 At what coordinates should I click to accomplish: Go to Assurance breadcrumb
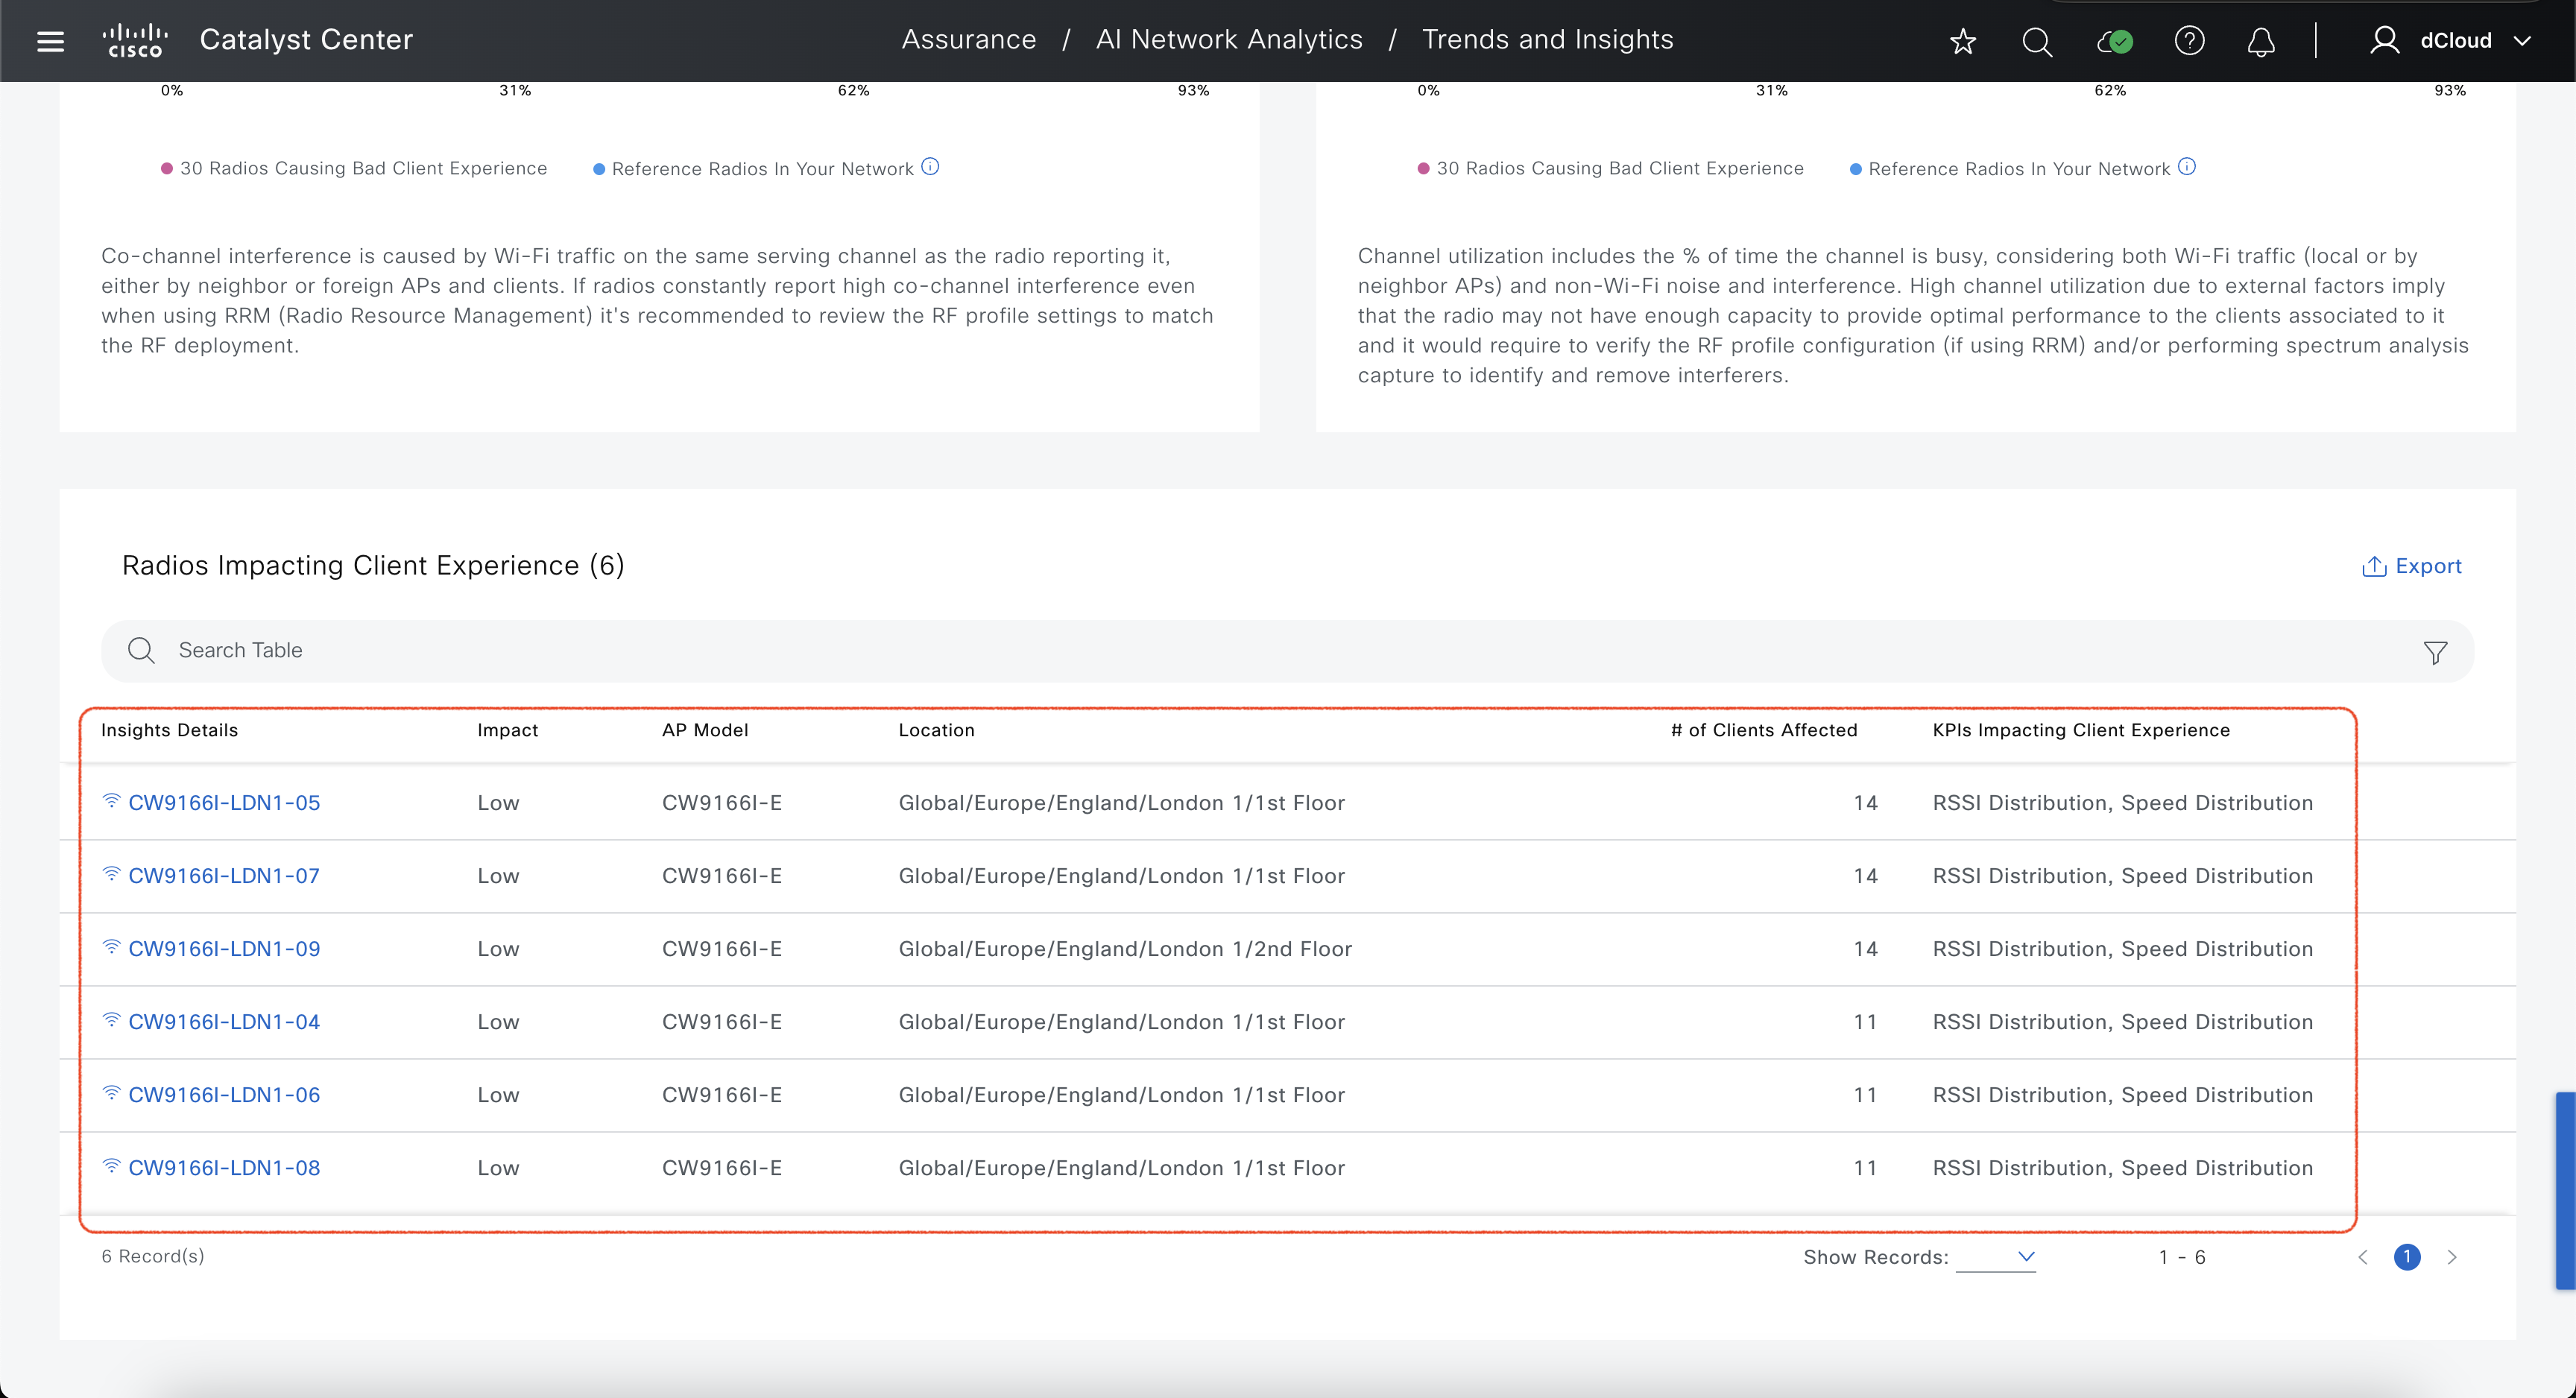click(968, 40)
